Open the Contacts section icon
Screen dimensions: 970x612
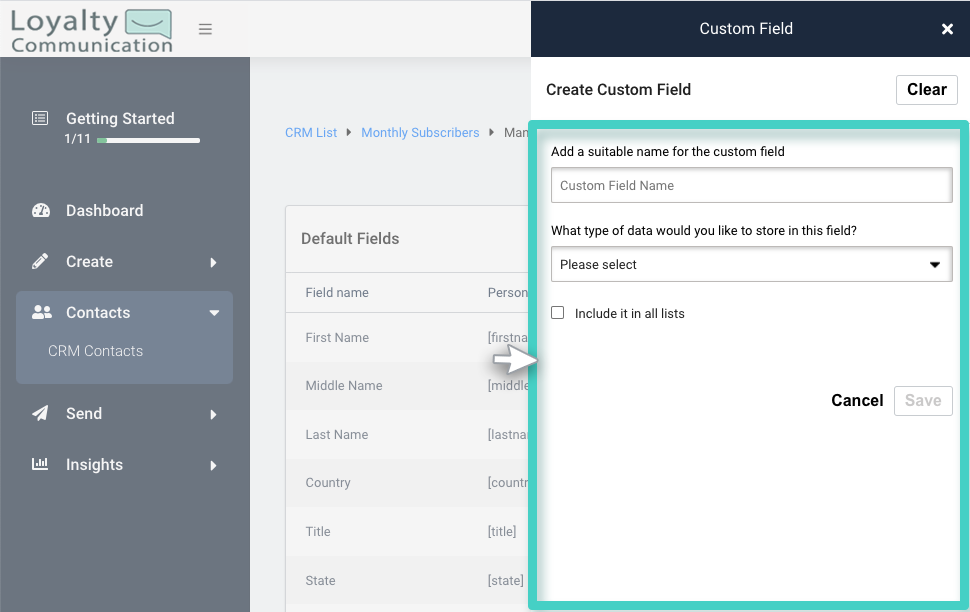coord(41,311)
